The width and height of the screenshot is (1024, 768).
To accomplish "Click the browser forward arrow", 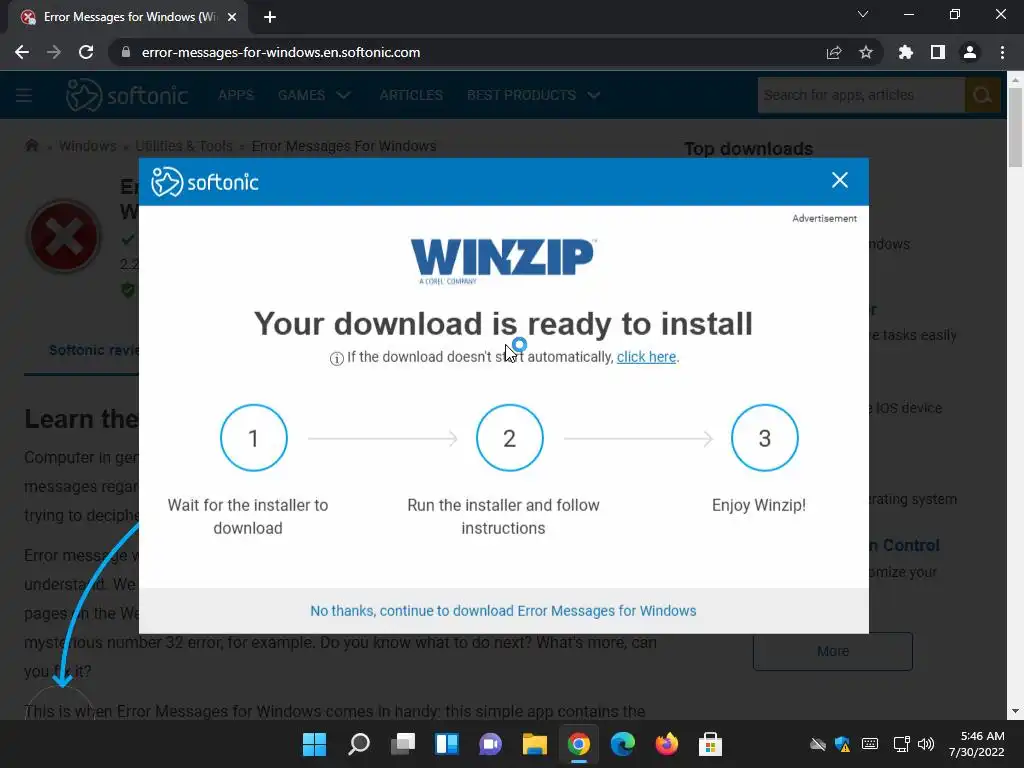I will (x=54, y=52).
